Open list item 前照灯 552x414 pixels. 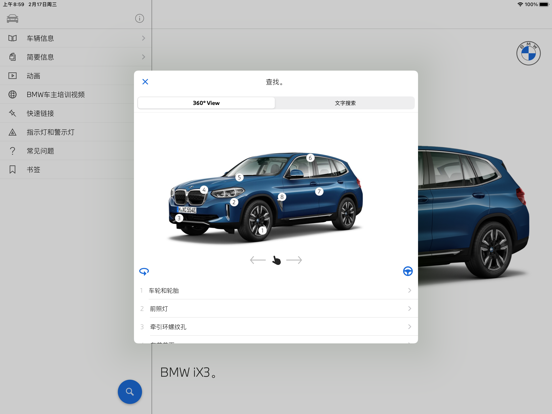(276, 309)
